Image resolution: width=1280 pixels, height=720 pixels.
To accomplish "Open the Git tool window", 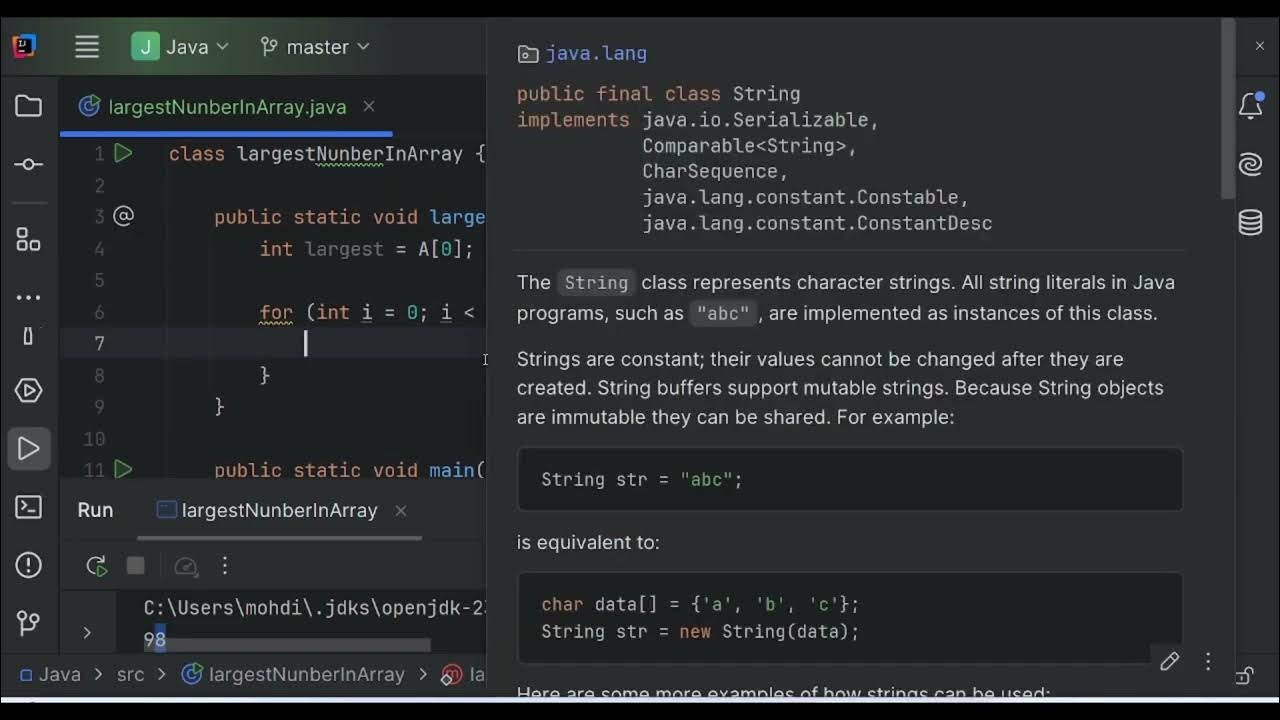I will pos(28,623).
